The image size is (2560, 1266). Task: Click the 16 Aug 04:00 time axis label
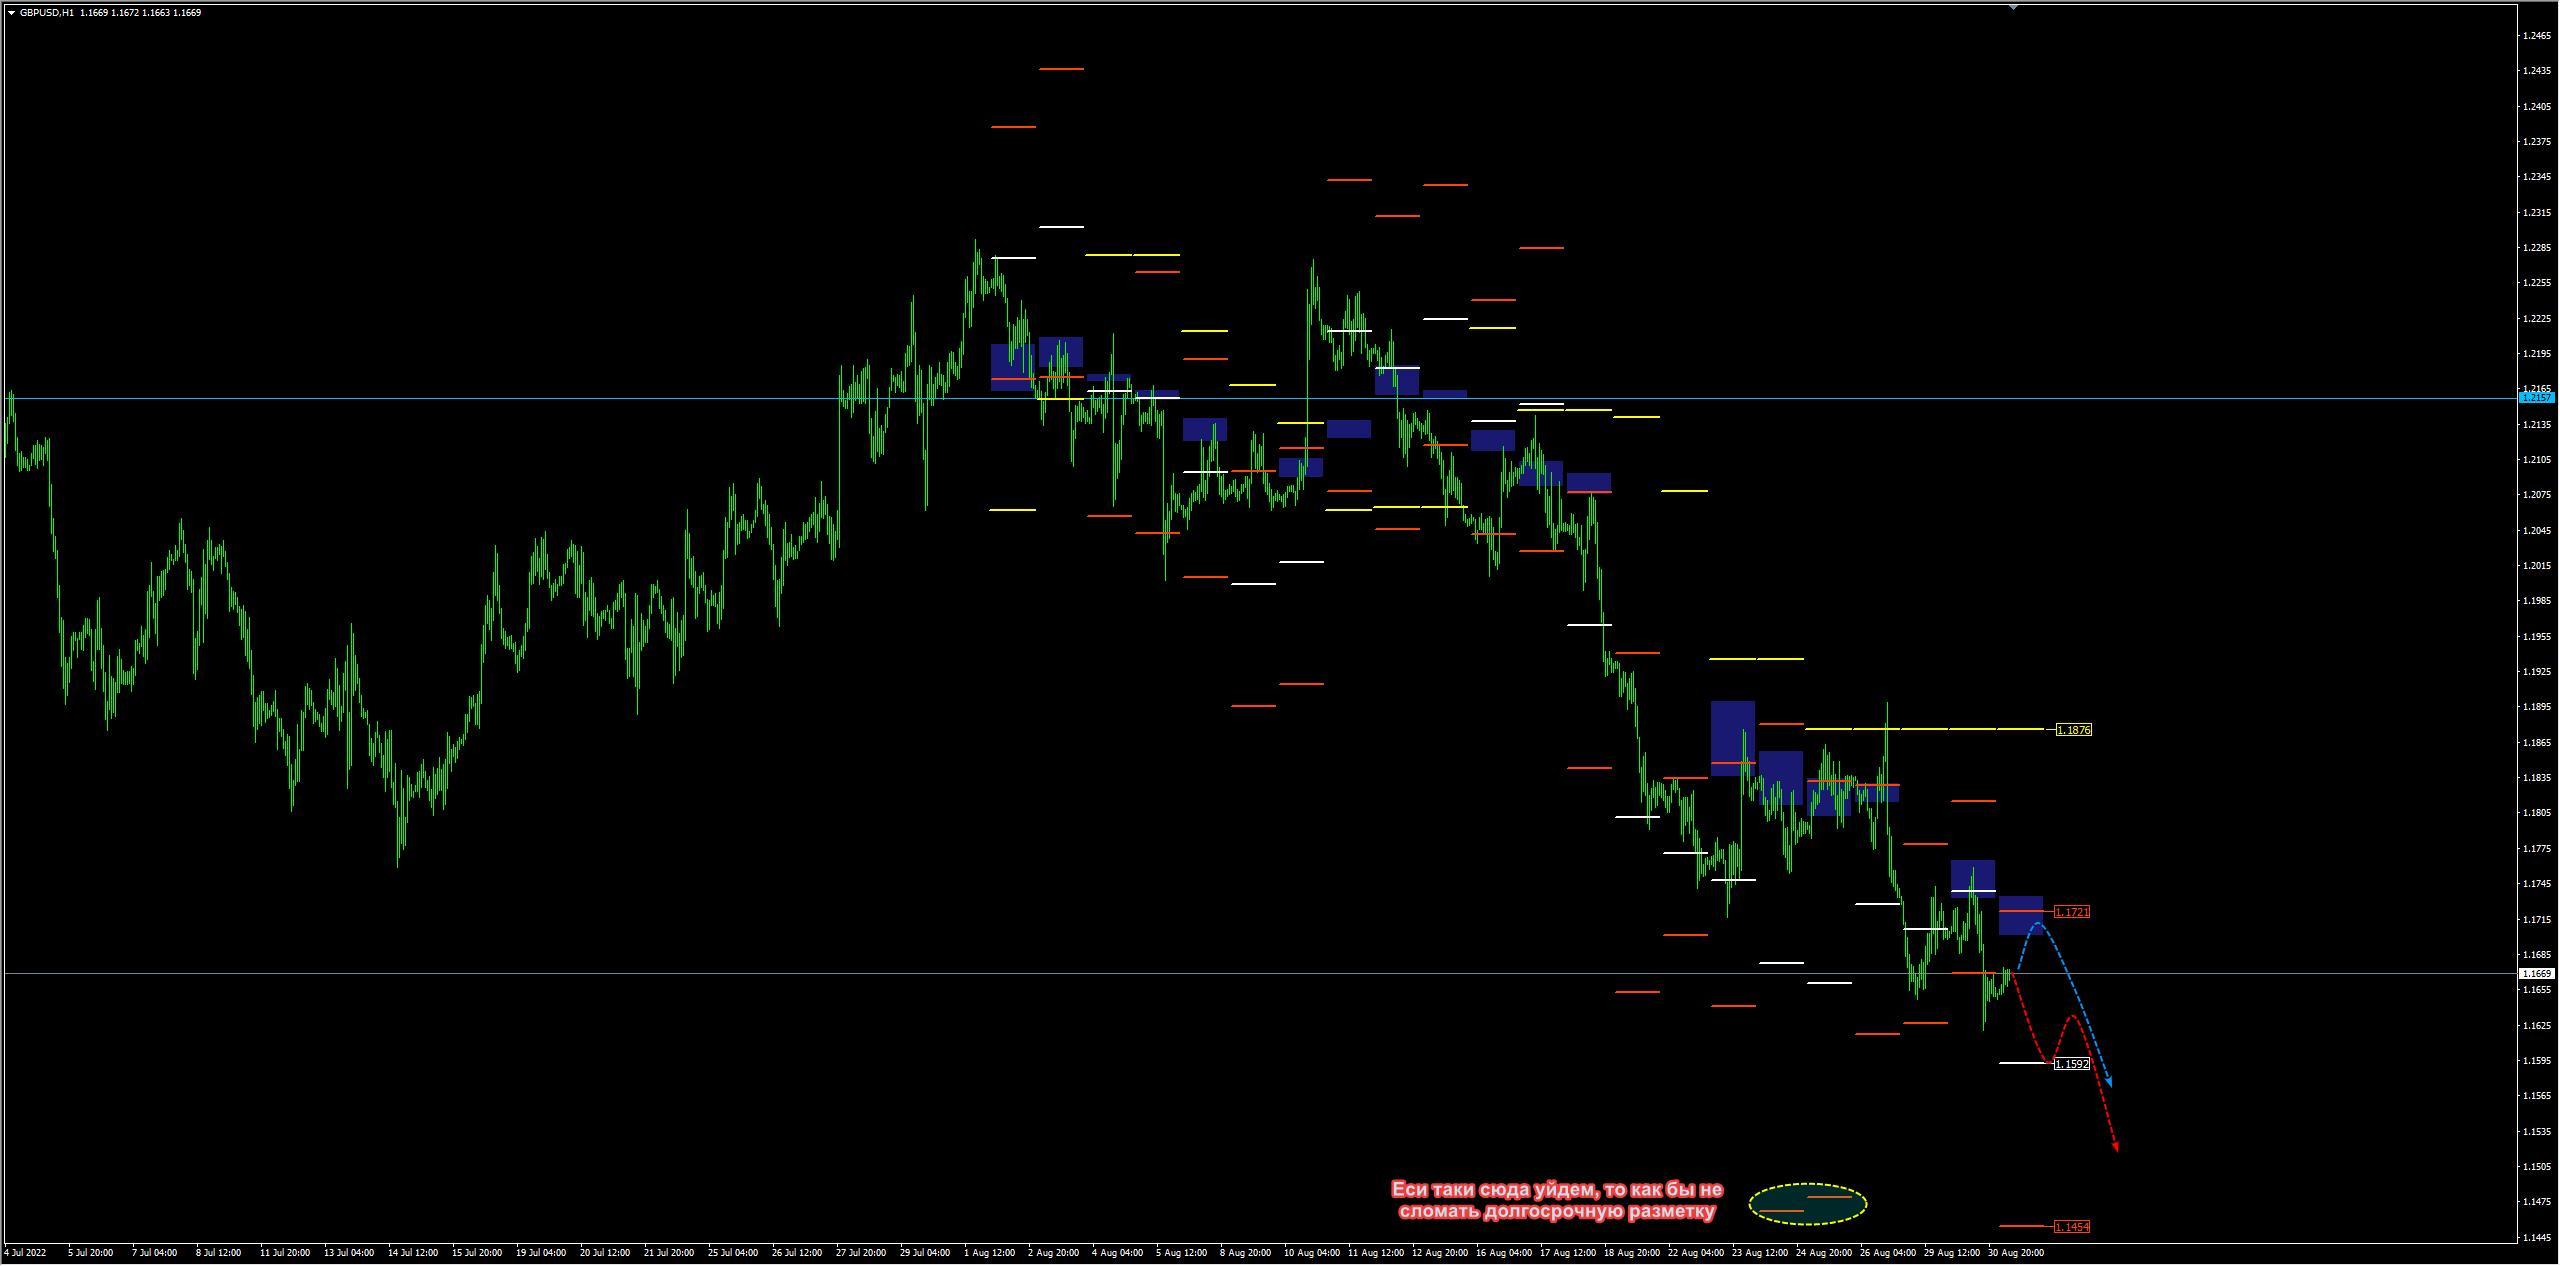(x=1504, y=1253)
